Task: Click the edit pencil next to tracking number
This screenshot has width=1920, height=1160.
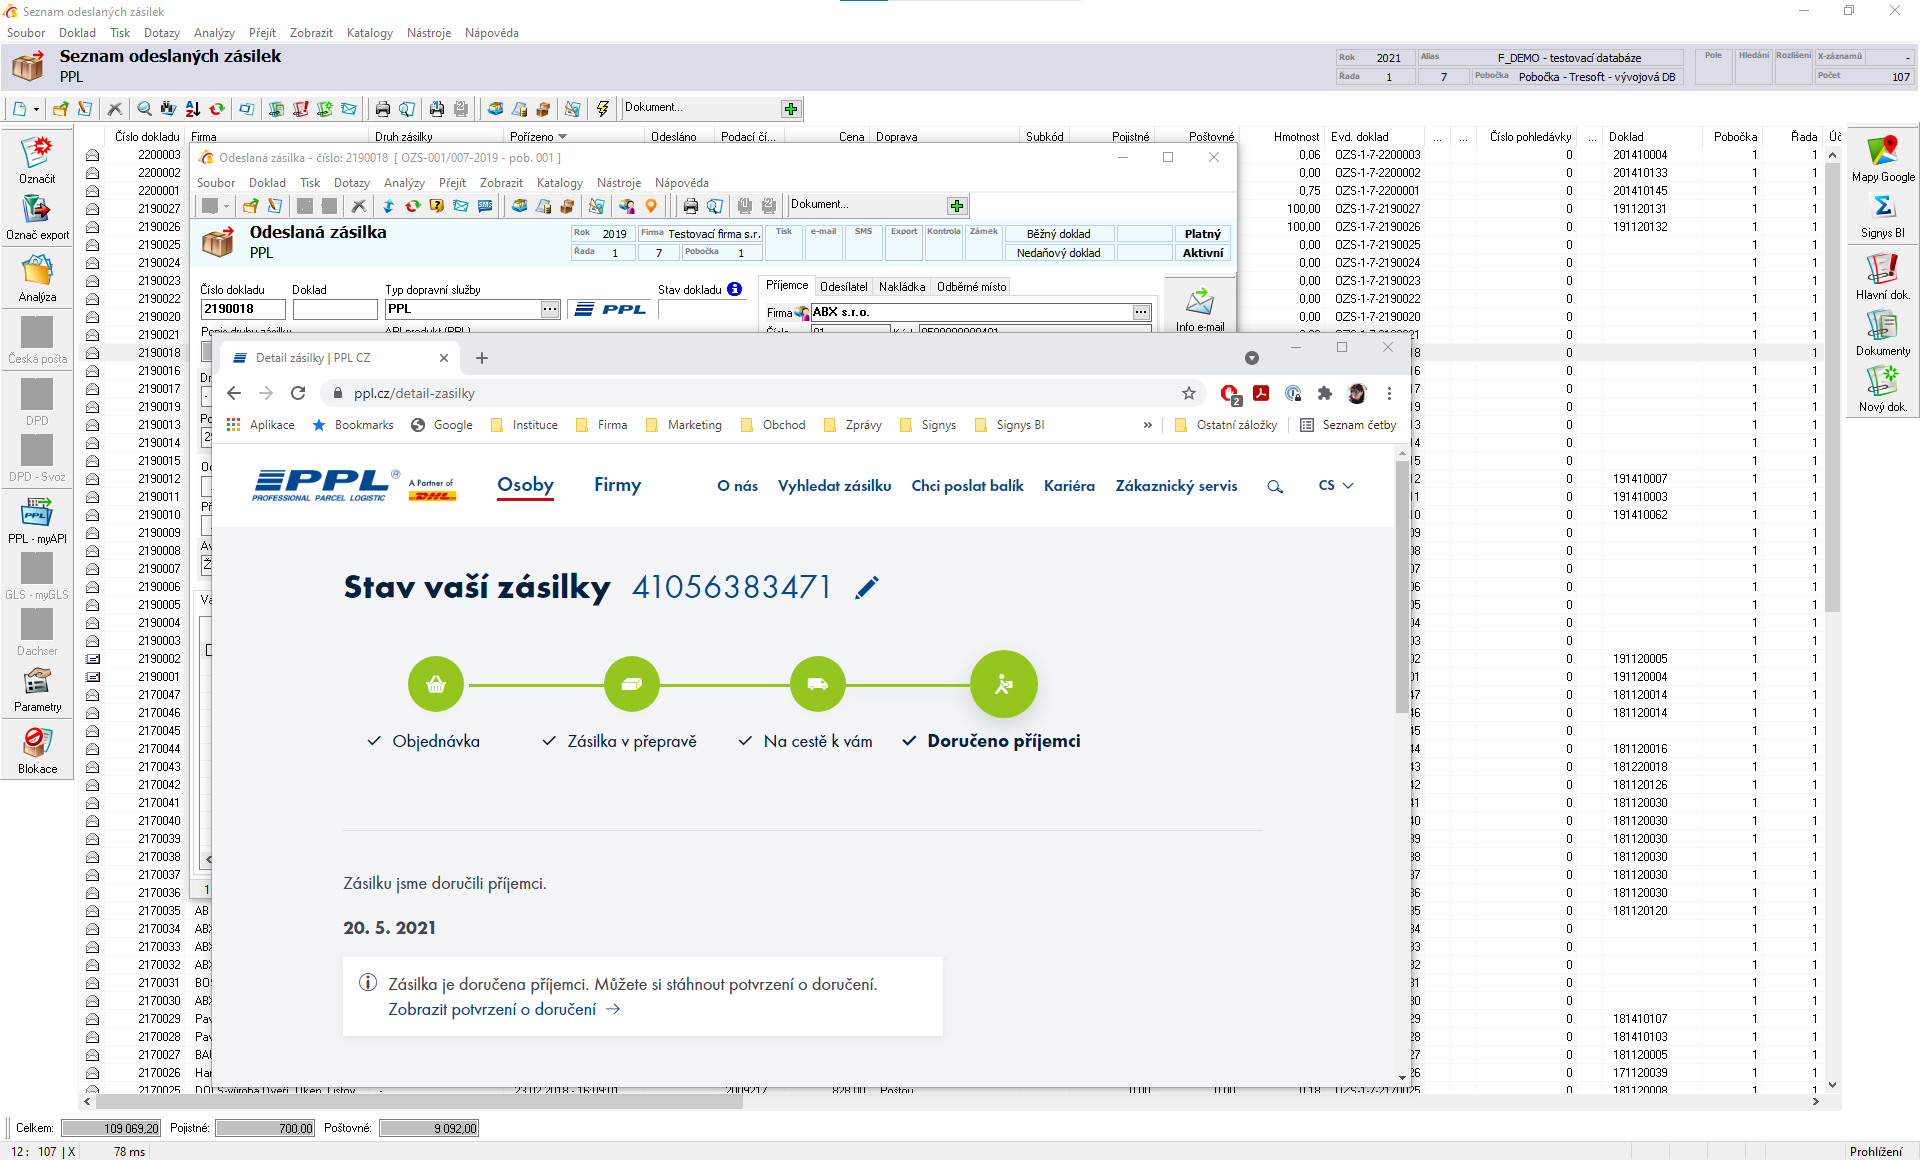Action: click(x=867, y=587)
